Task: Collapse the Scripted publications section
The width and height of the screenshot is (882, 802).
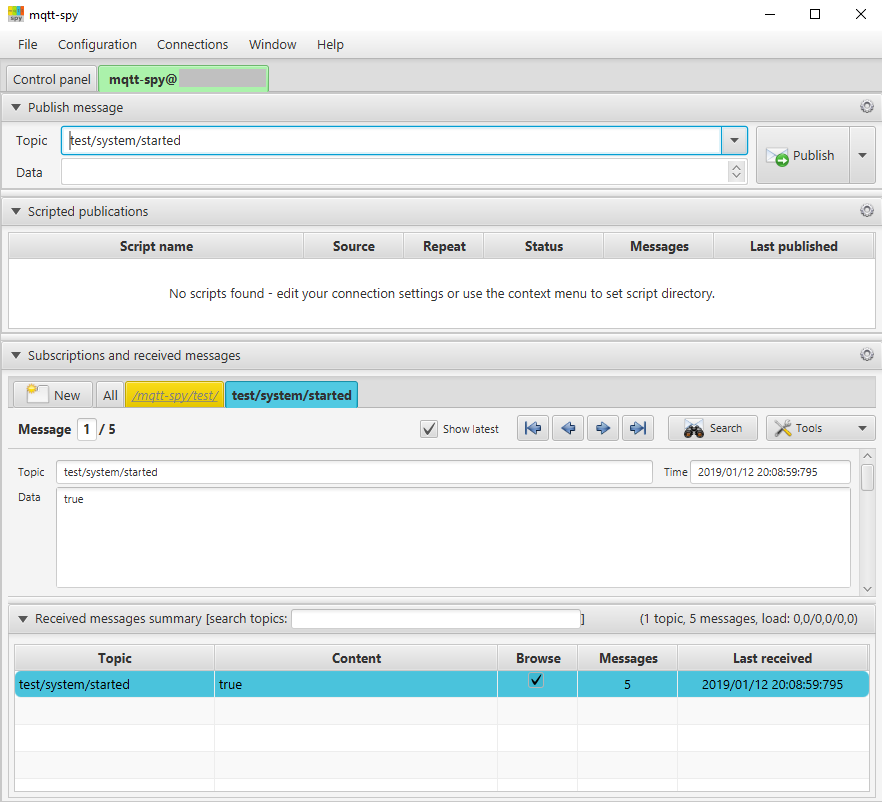Action: click(16, 211)
